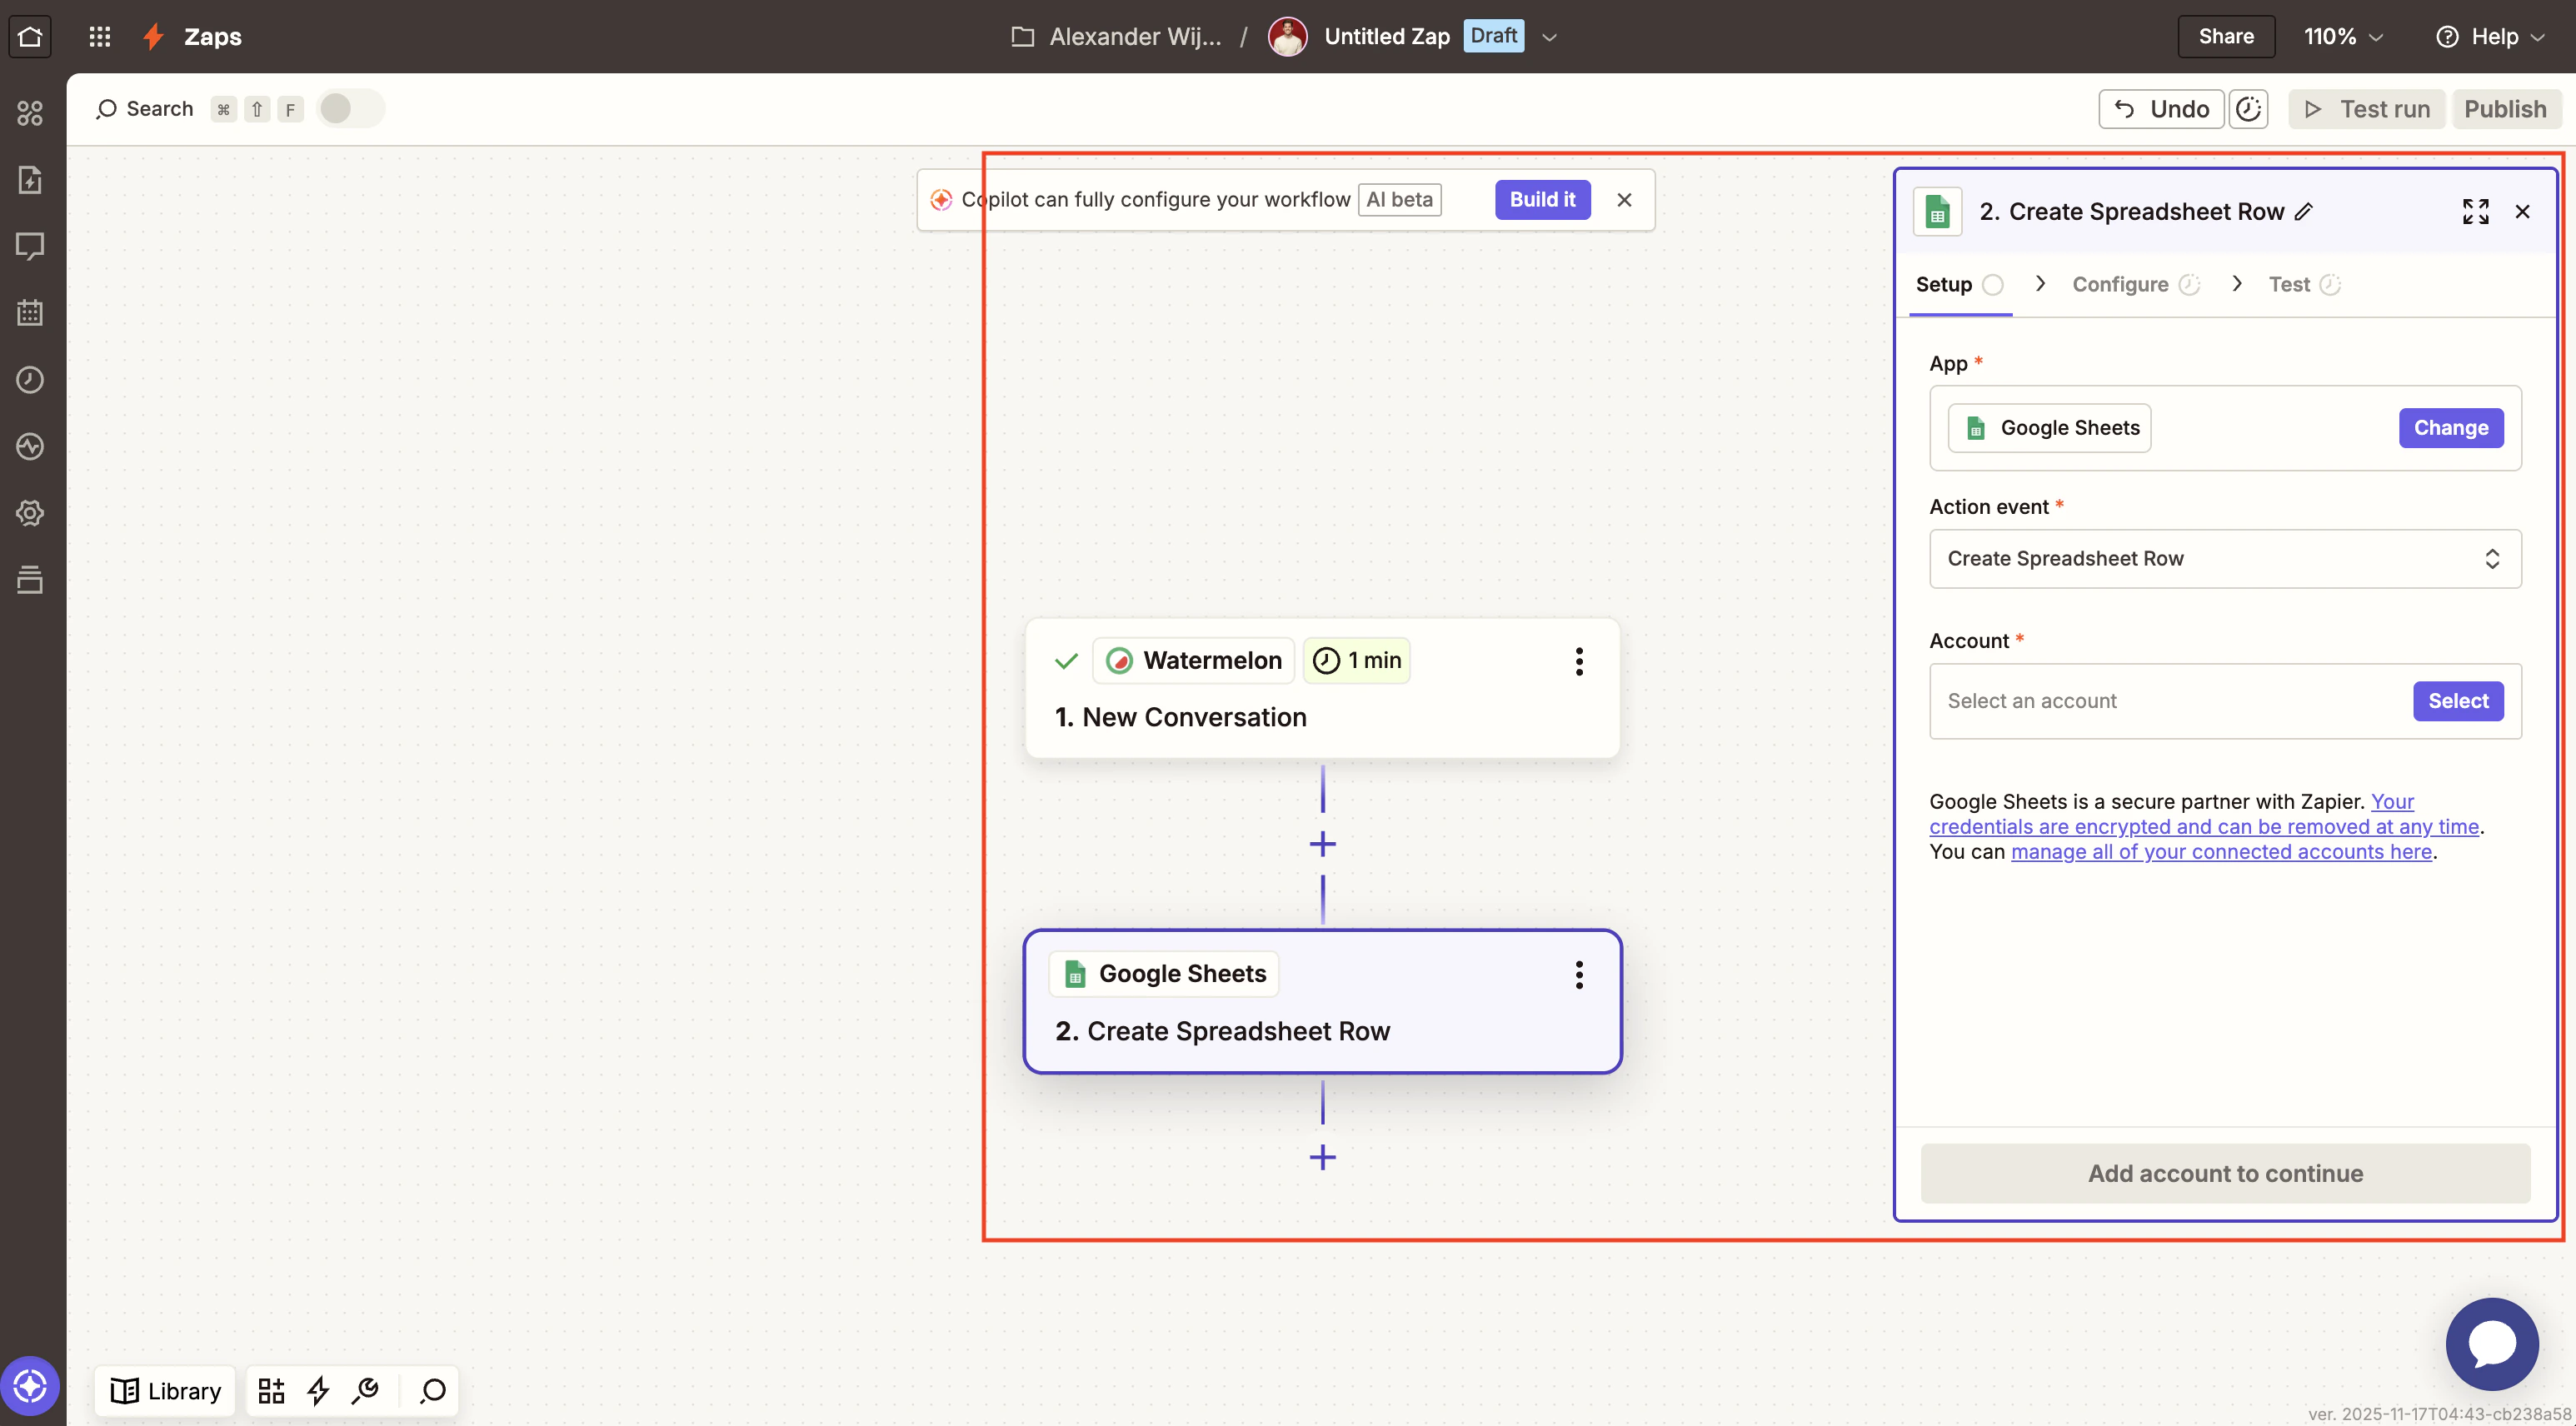Click the add-step grid icon in bottom toolbar

tap(271, 1390)
